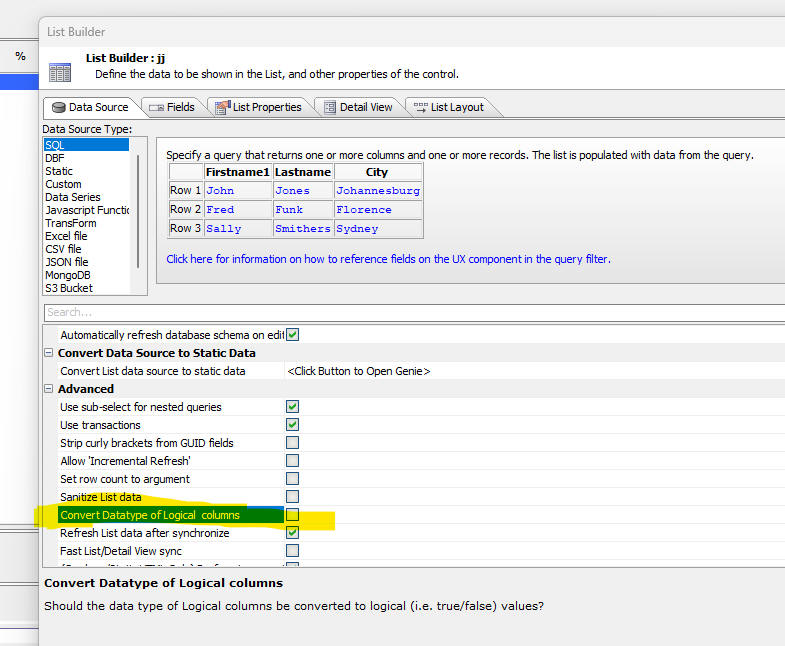This screenshot has width=785, height=646.
Task: Open the List Properties tab
Action: (x=260, y=107)
